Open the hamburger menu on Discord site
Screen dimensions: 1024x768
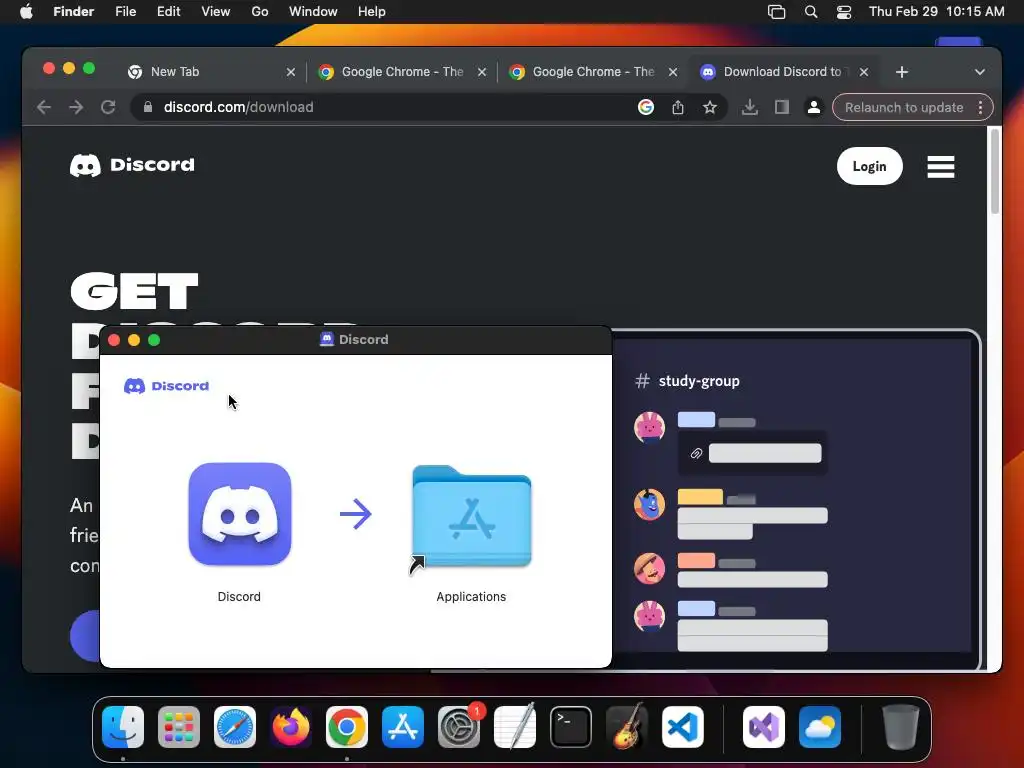coord(940,167)
